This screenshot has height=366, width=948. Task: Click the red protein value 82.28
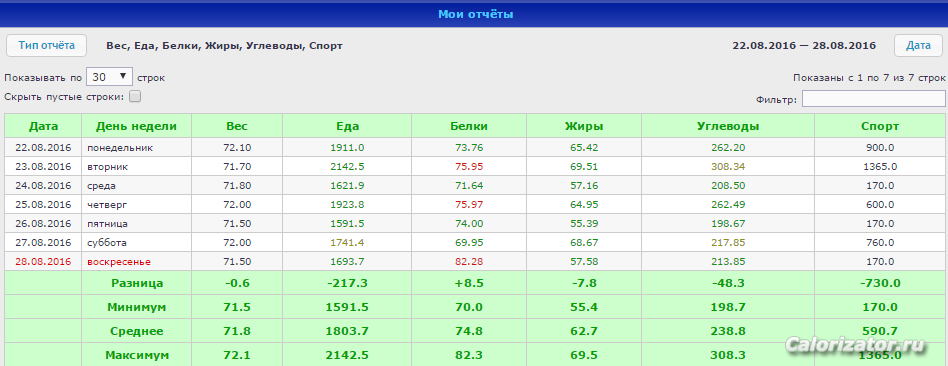click(469, 262)
